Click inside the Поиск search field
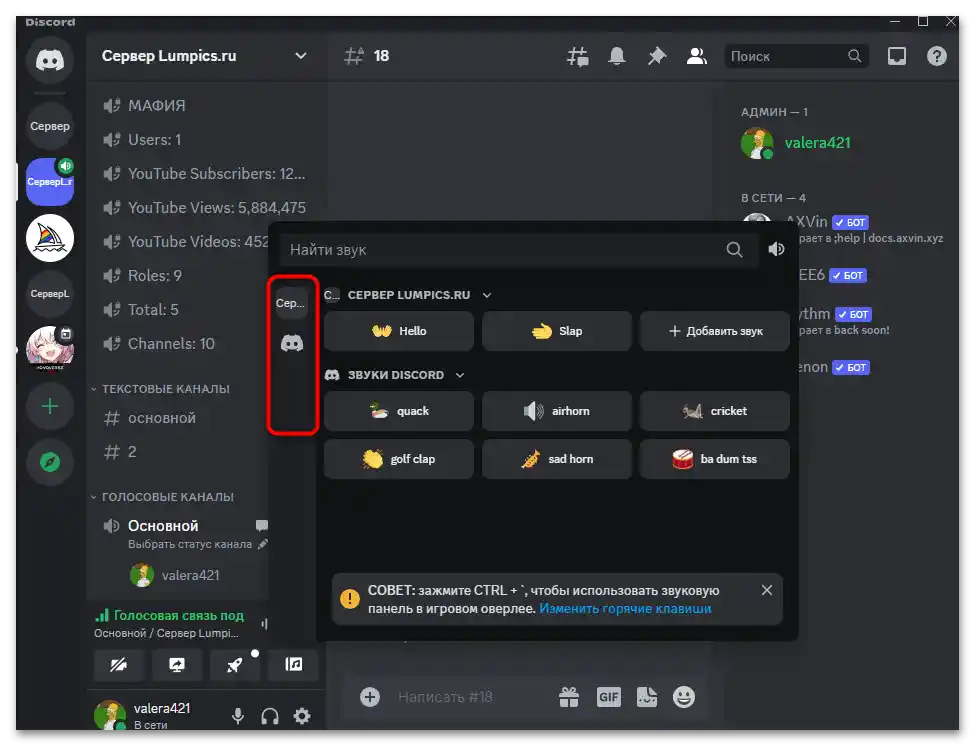The height and width of the screenshot is (746, 975). pos(796,56)
